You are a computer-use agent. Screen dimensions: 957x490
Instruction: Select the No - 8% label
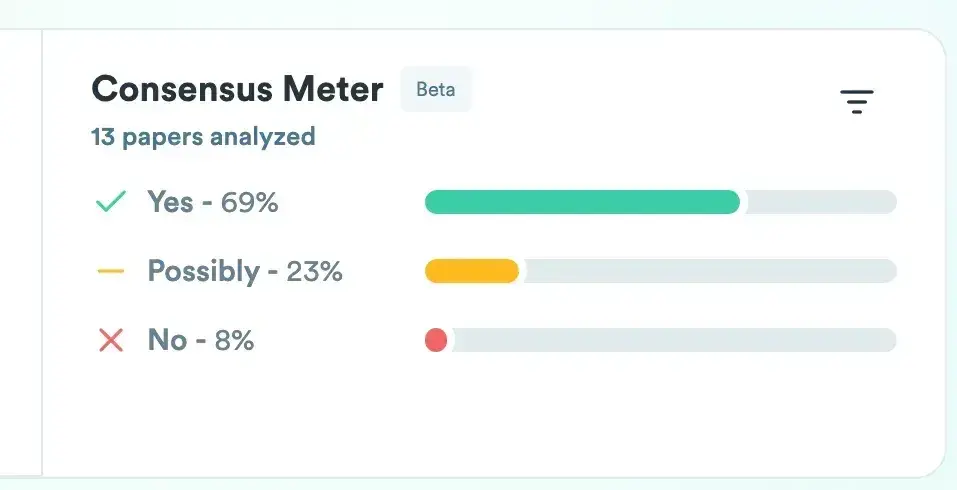click(x=200, y=340)
